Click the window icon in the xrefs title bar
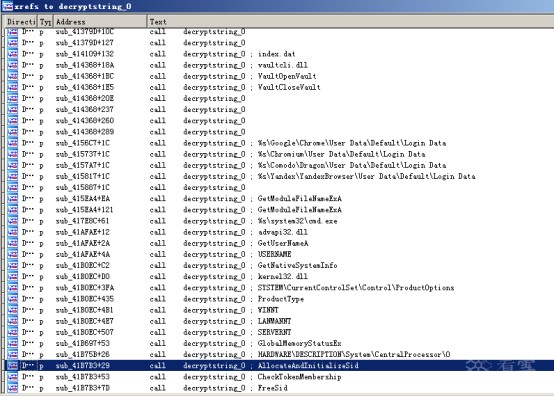 (x=7, y=6)
